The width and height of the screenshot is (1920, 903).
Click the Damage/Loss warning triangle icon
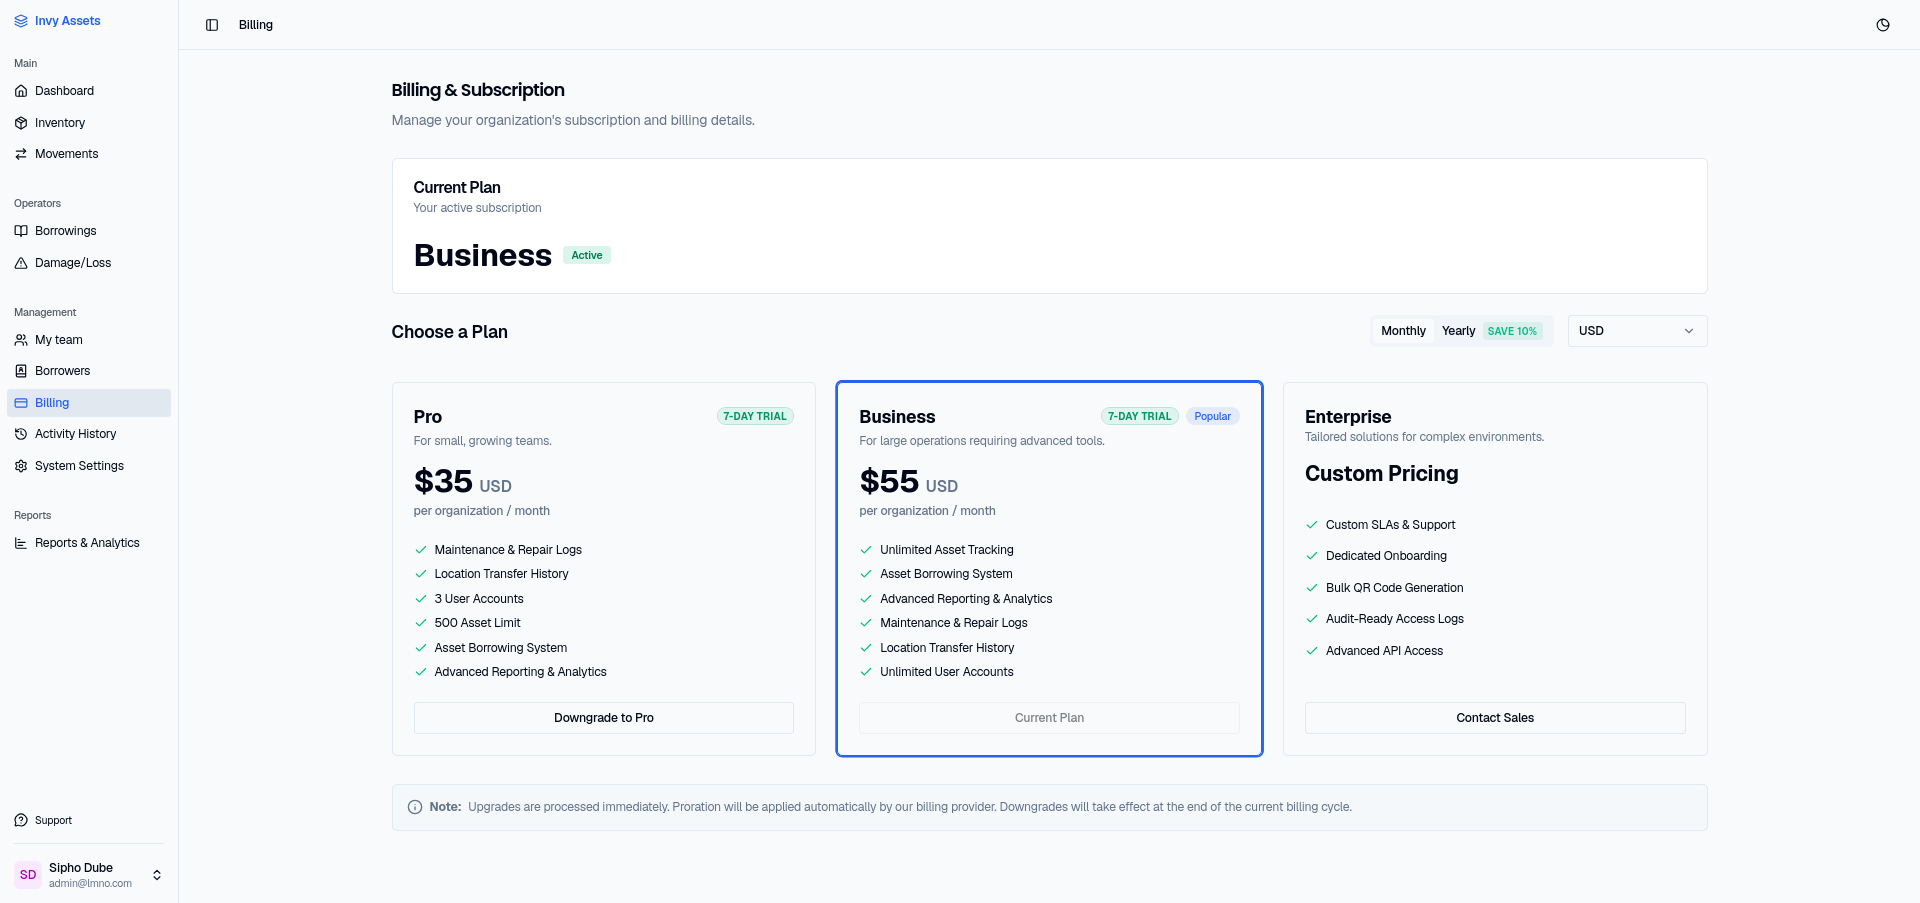[21, 263]
